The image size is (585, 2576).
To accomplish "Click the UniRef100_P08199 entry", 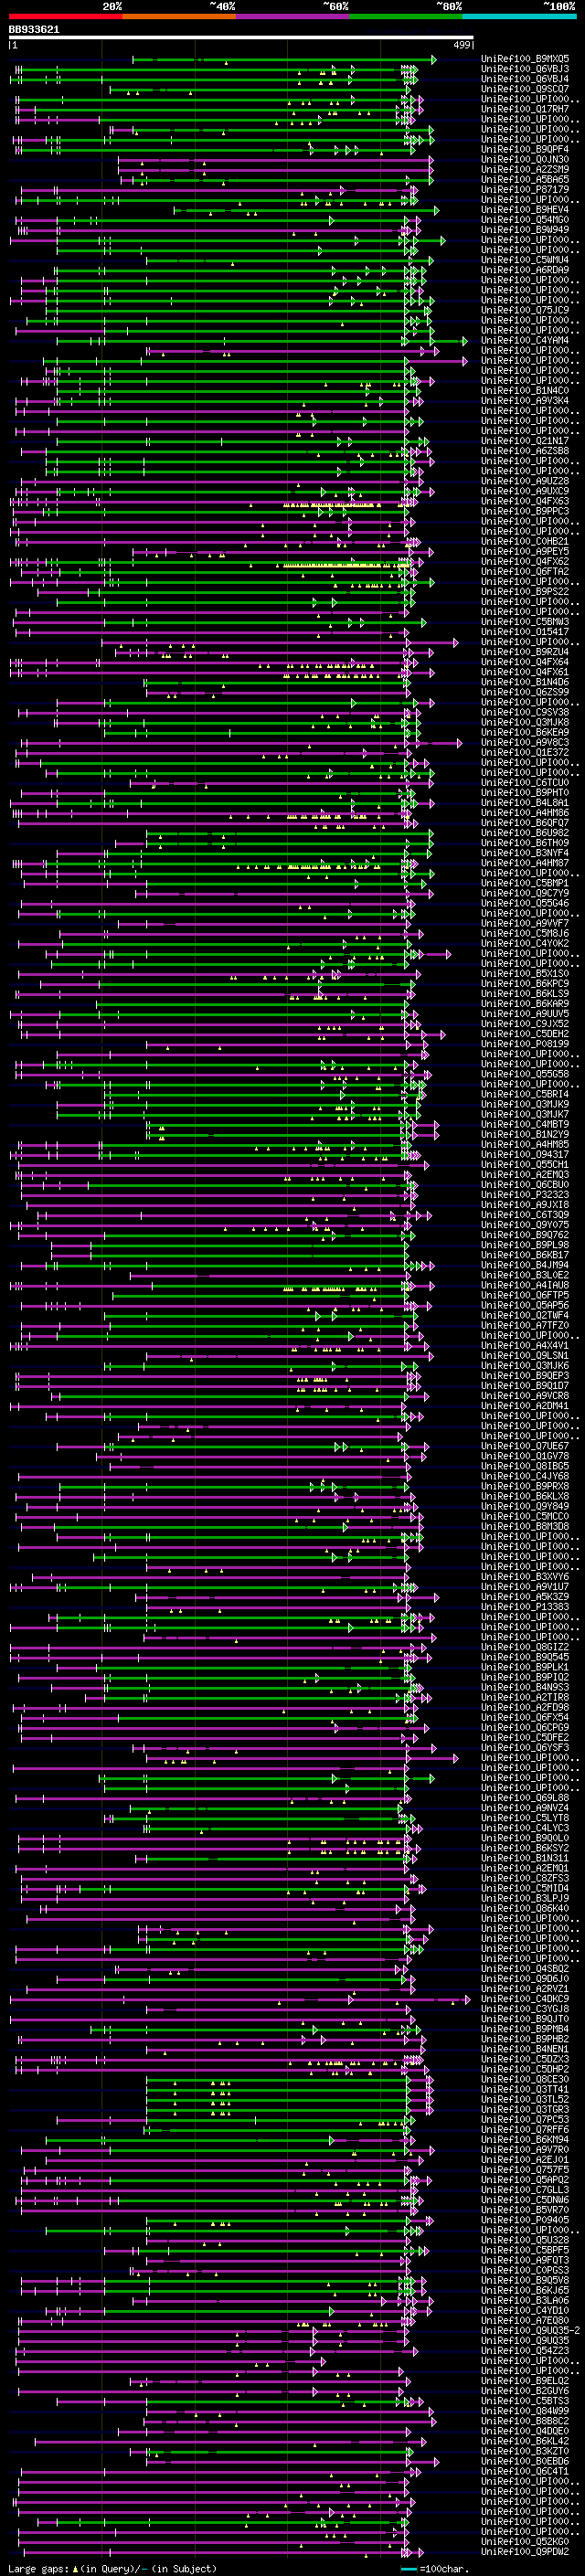I will 525,1043.
